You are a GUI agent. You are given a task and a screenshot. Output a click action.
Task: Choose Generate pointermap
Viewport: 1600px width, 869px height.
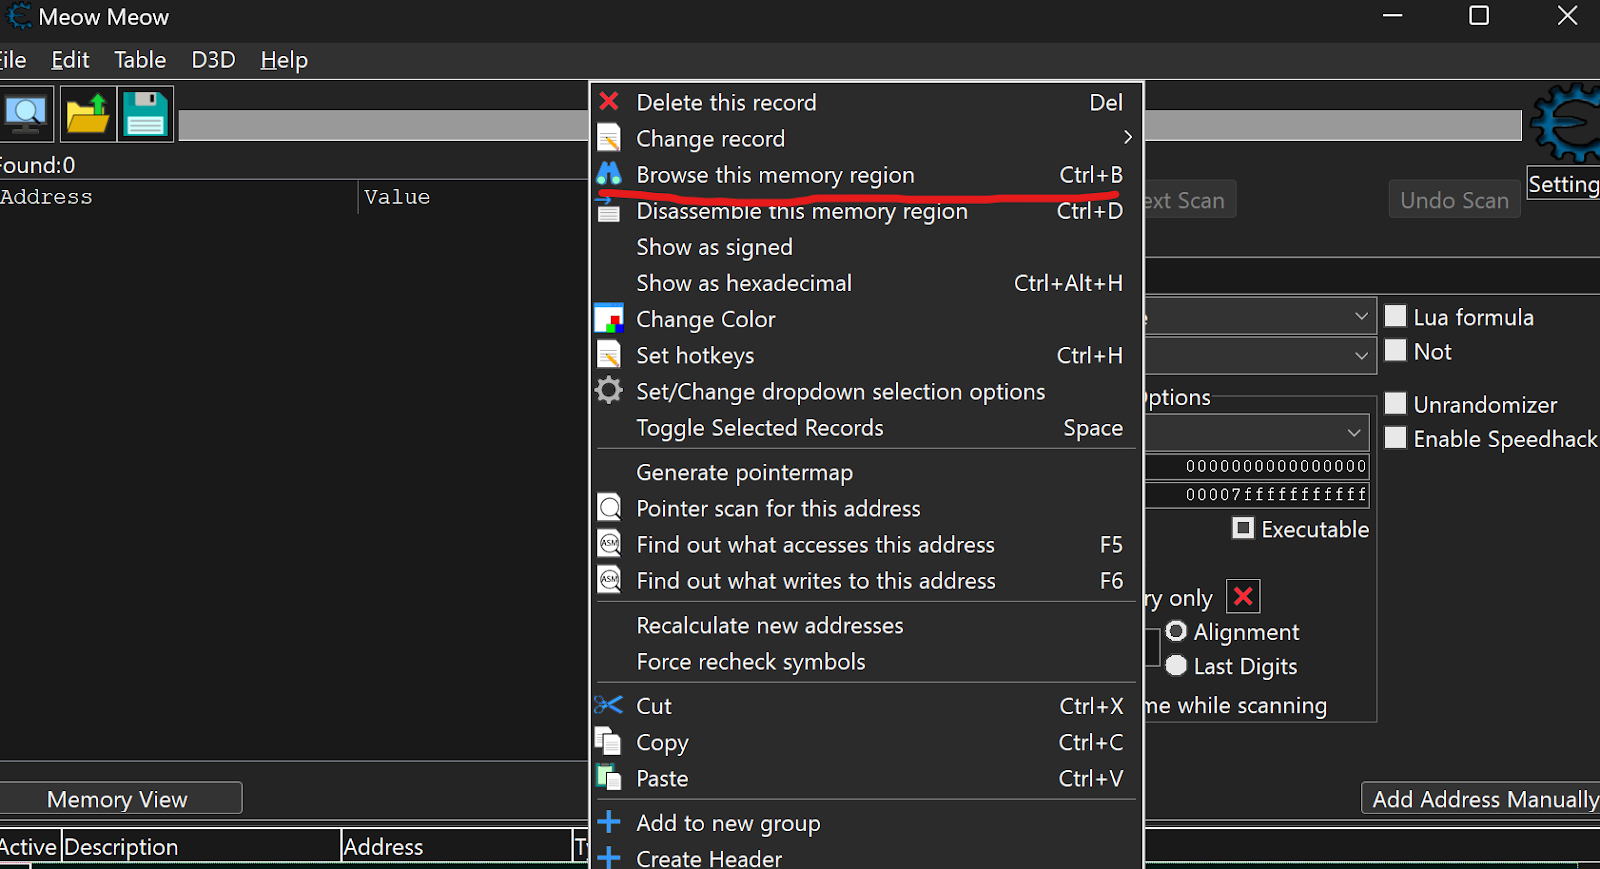[x=866, y=472]
